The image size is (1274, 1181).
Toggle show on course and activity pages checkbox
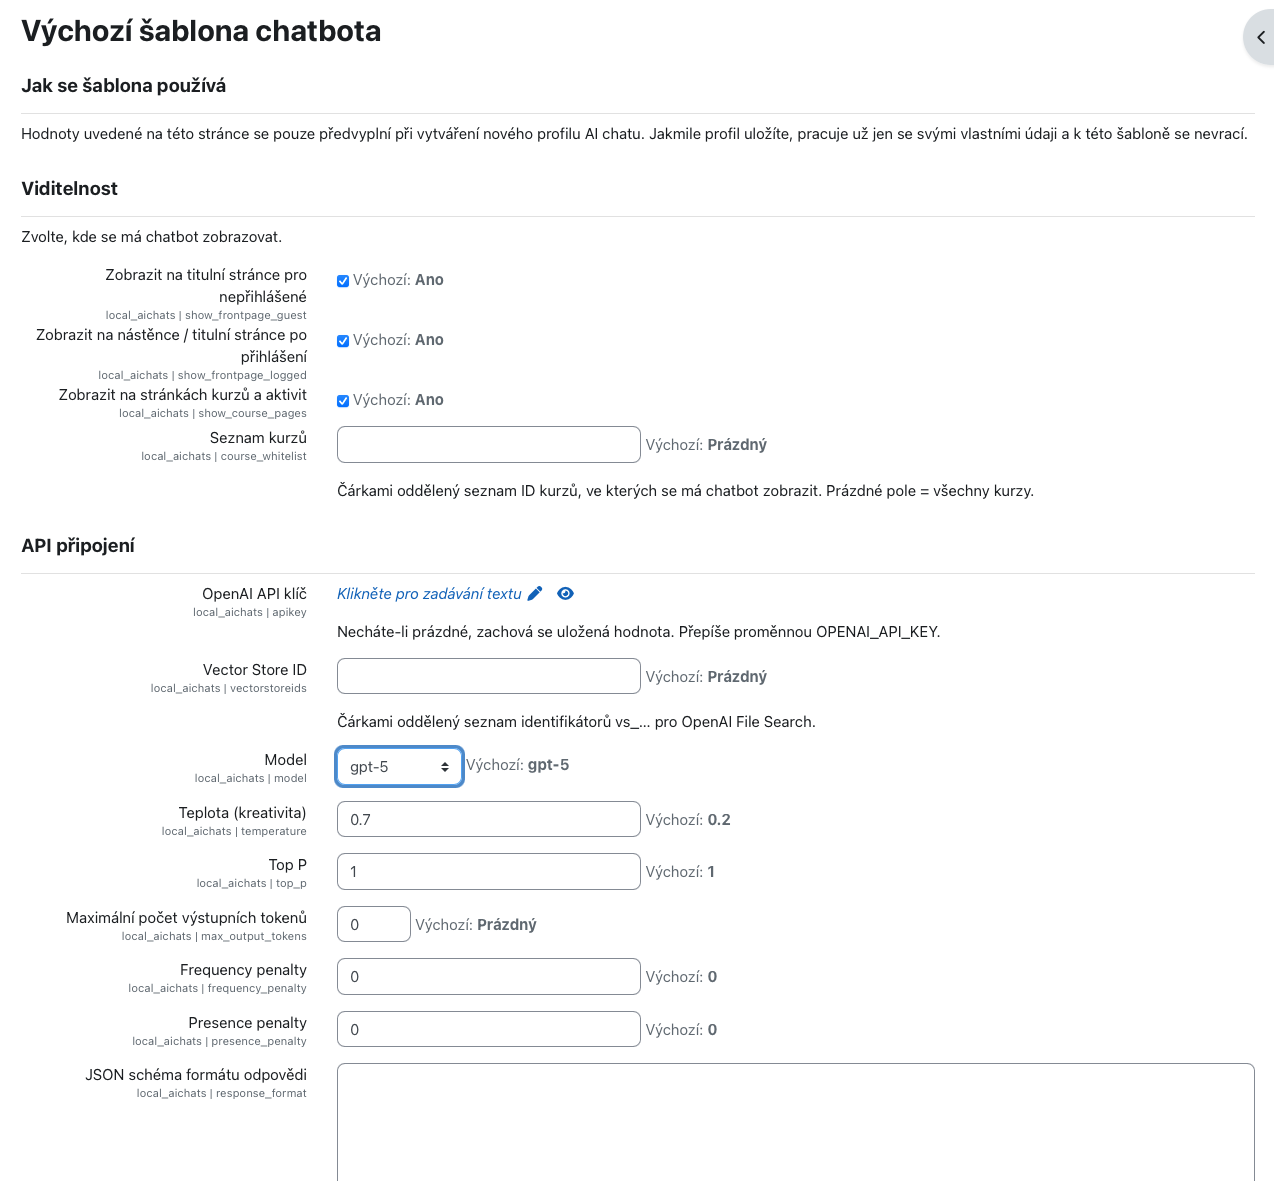[x=343, y=401]
